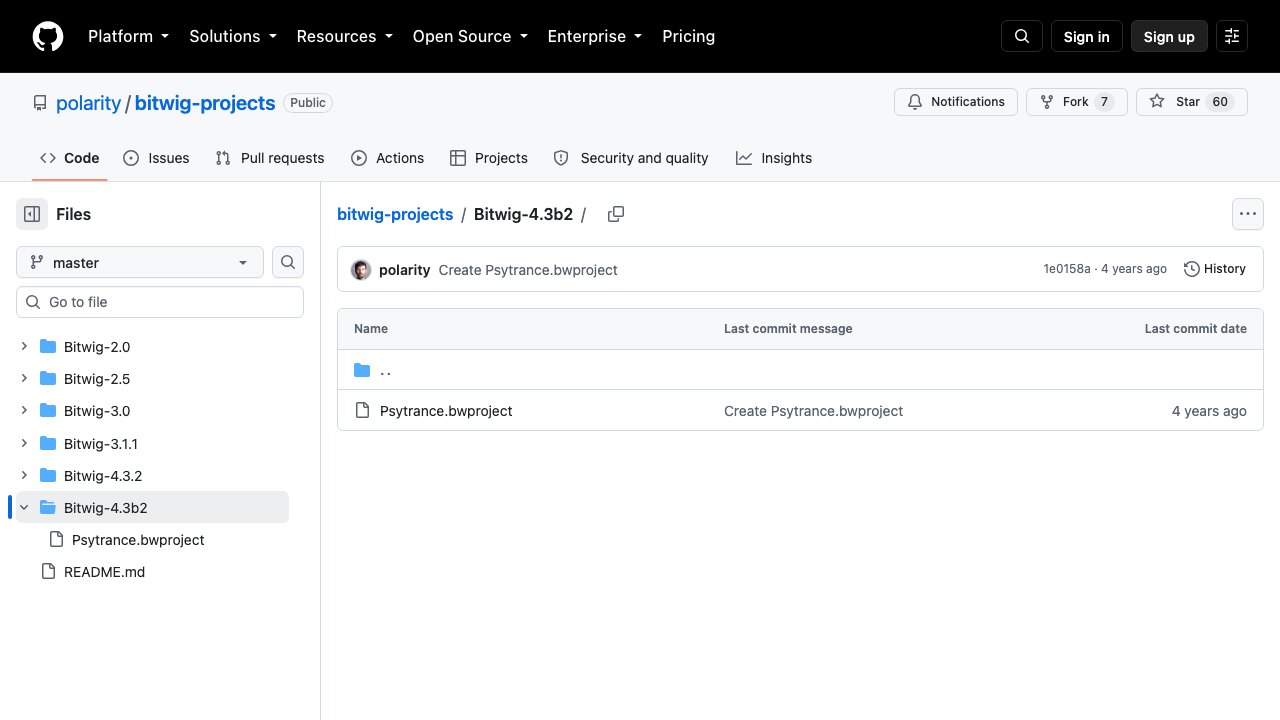Click the Sign in button
This screenshot has width=1280, height=720.
tap(1087, 36)
